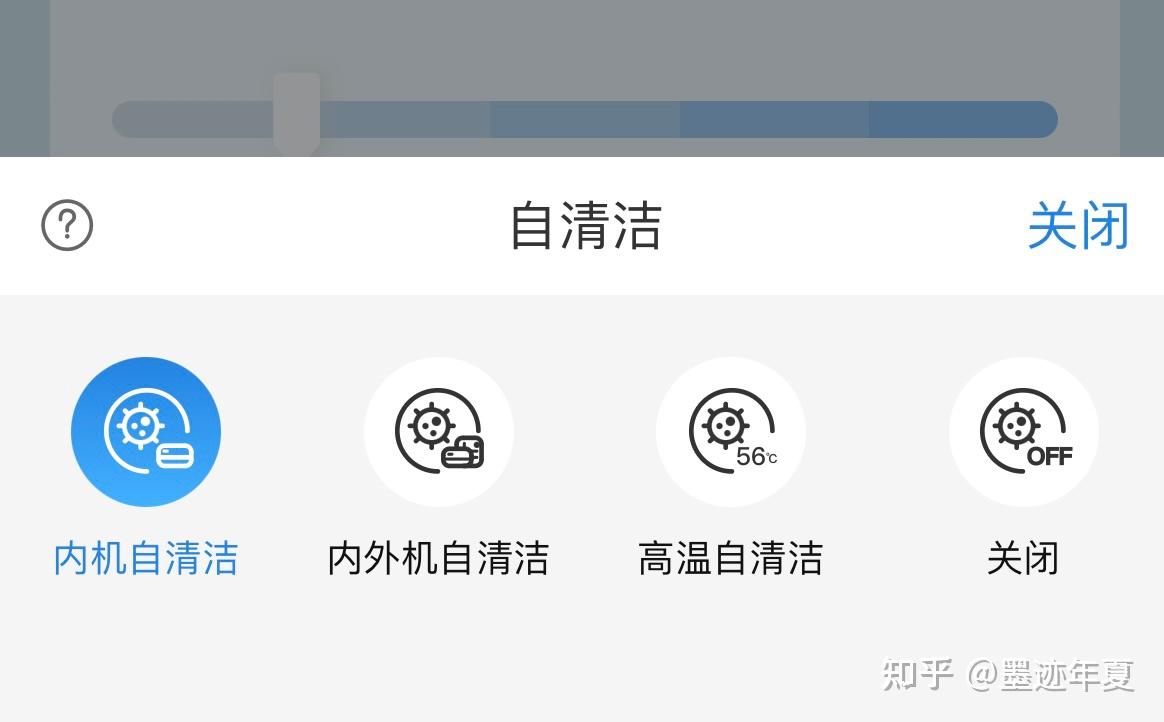Image resolution: width=1164 pixels, height=722 pixels.
Task: Click the gray slider handle
Action: [x=297, y=113]
